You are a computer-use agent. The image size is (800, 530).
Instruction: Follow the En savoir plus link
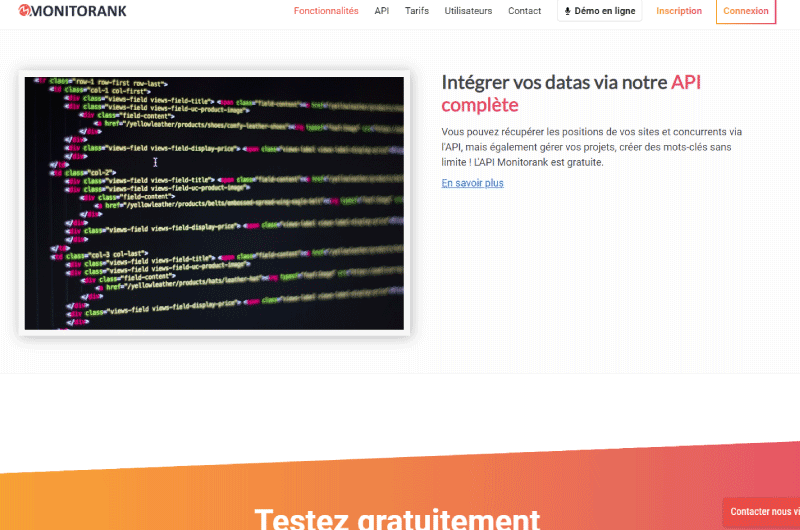pos(472,183)
